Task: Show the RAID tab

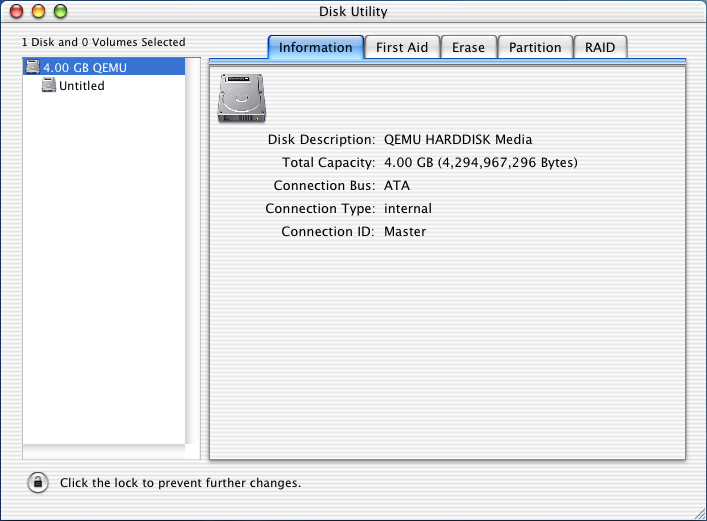Action: (600, 47)
